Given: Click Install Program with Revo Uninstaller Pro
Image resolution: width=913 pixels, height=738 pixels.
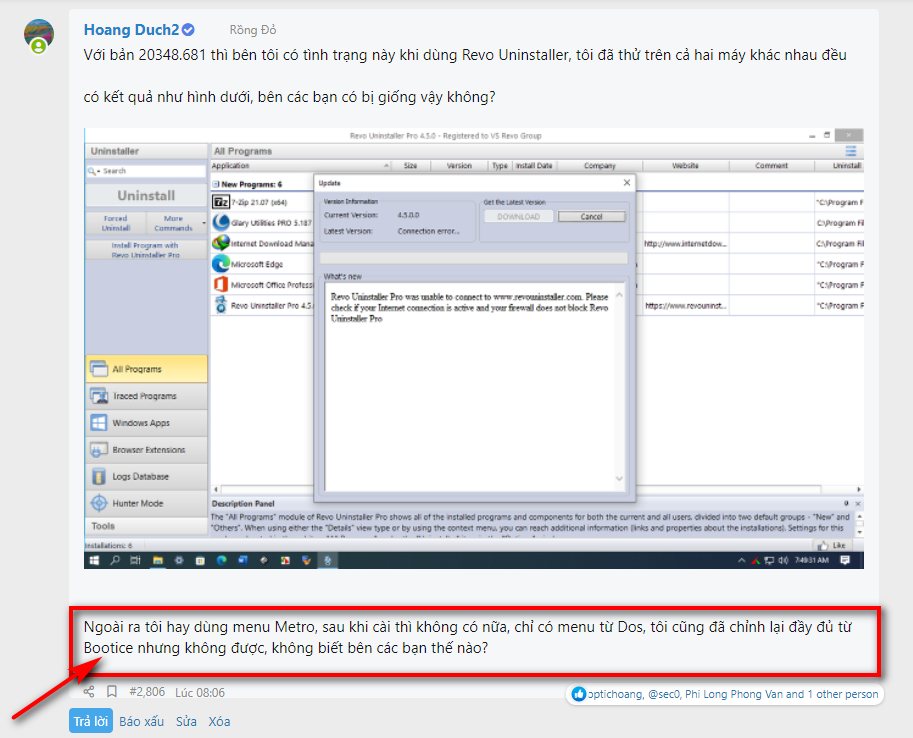Looking at the screenshot, I should click(x=146, y=250).
